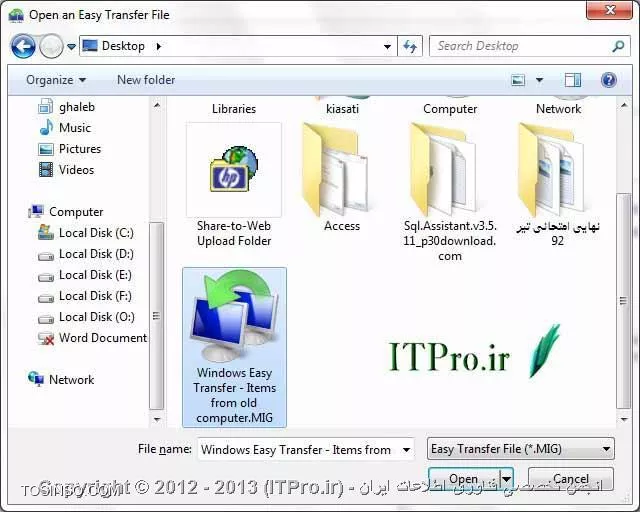Click the Network icon in sidebar
The height and width of the screenshot is (512, 640).
click(36, 379)
